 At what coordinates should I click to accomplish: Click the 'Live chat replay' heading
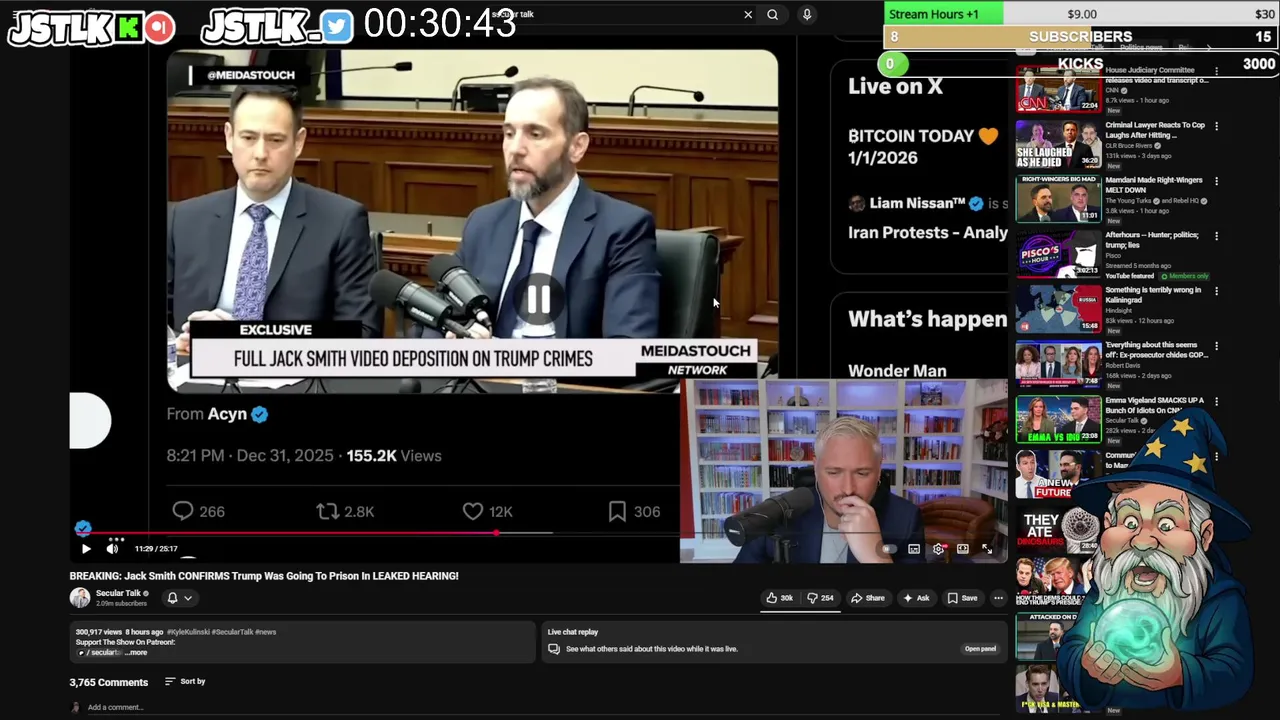point(573,632)
